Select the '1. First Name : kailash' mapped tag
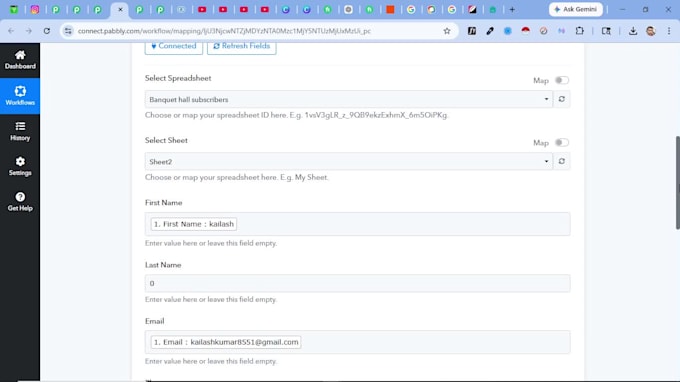 [194, 224]
